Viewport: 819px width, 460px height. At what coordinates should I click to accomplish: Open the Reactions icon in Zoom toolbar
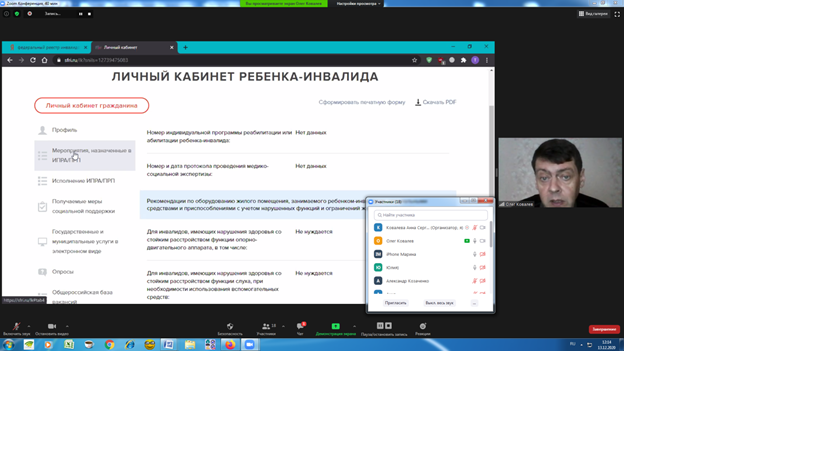tap(422, 326)
